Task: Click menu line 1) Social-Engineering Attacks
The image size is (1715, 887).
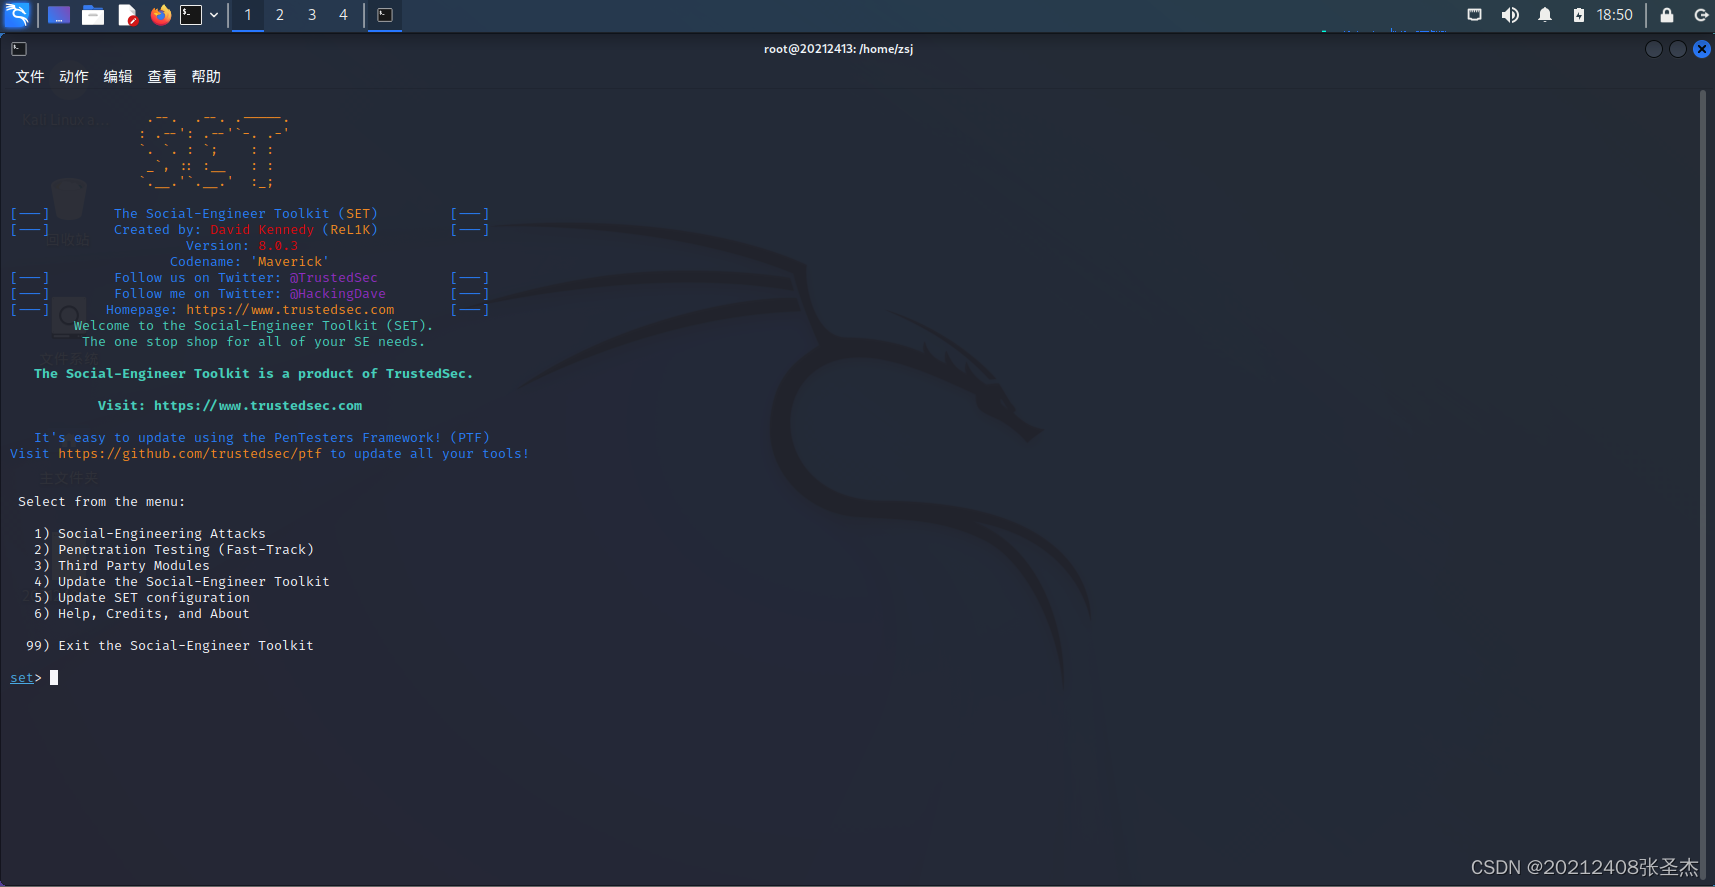Action: pos(150,534)
